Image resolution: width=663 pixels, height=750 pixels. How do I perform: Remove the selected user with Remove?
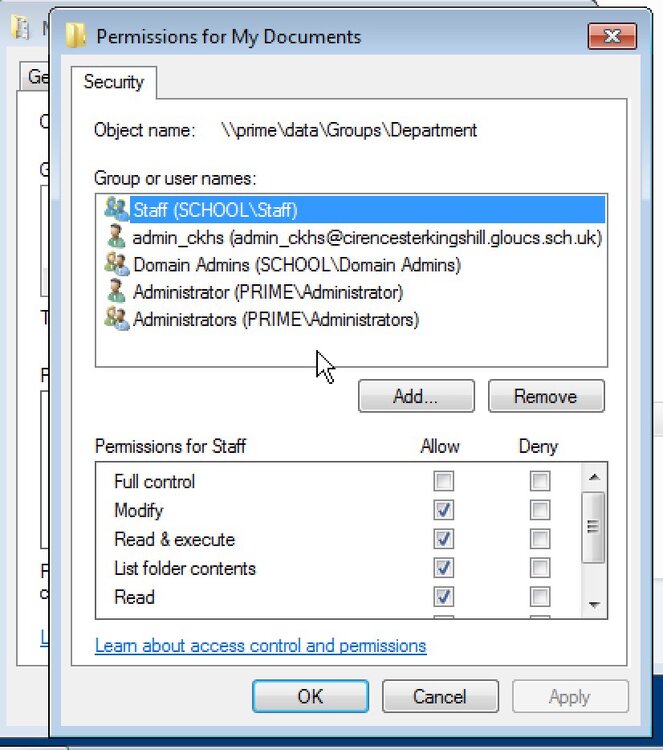click(x=546, y=396)
